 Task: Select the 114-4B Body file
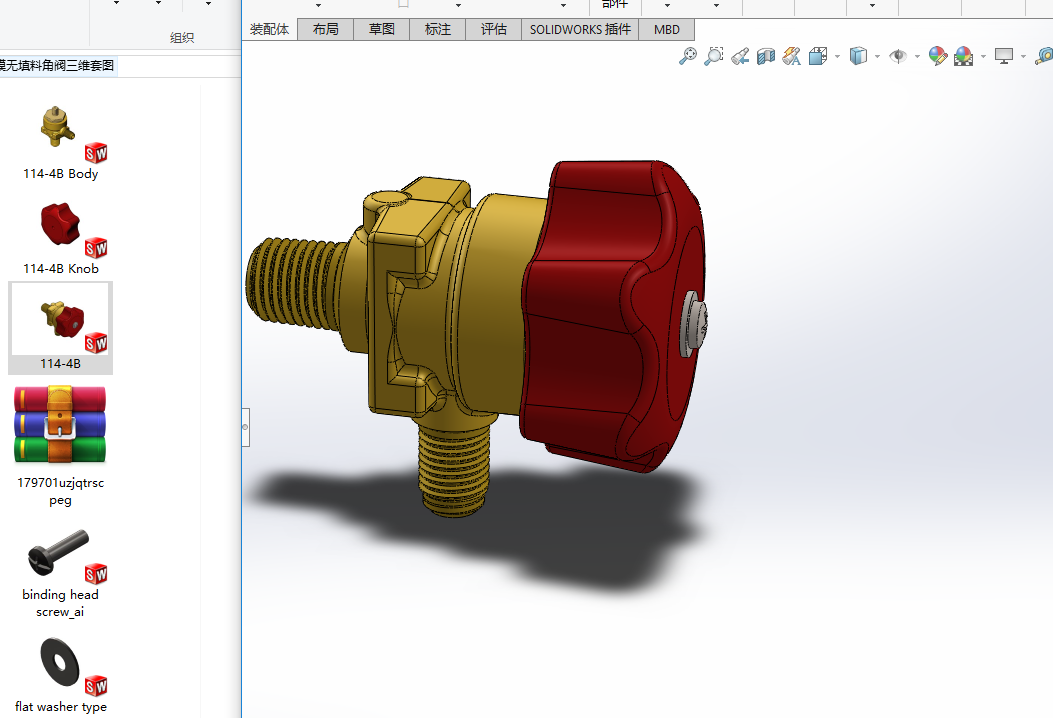click(x=61, y=142)
